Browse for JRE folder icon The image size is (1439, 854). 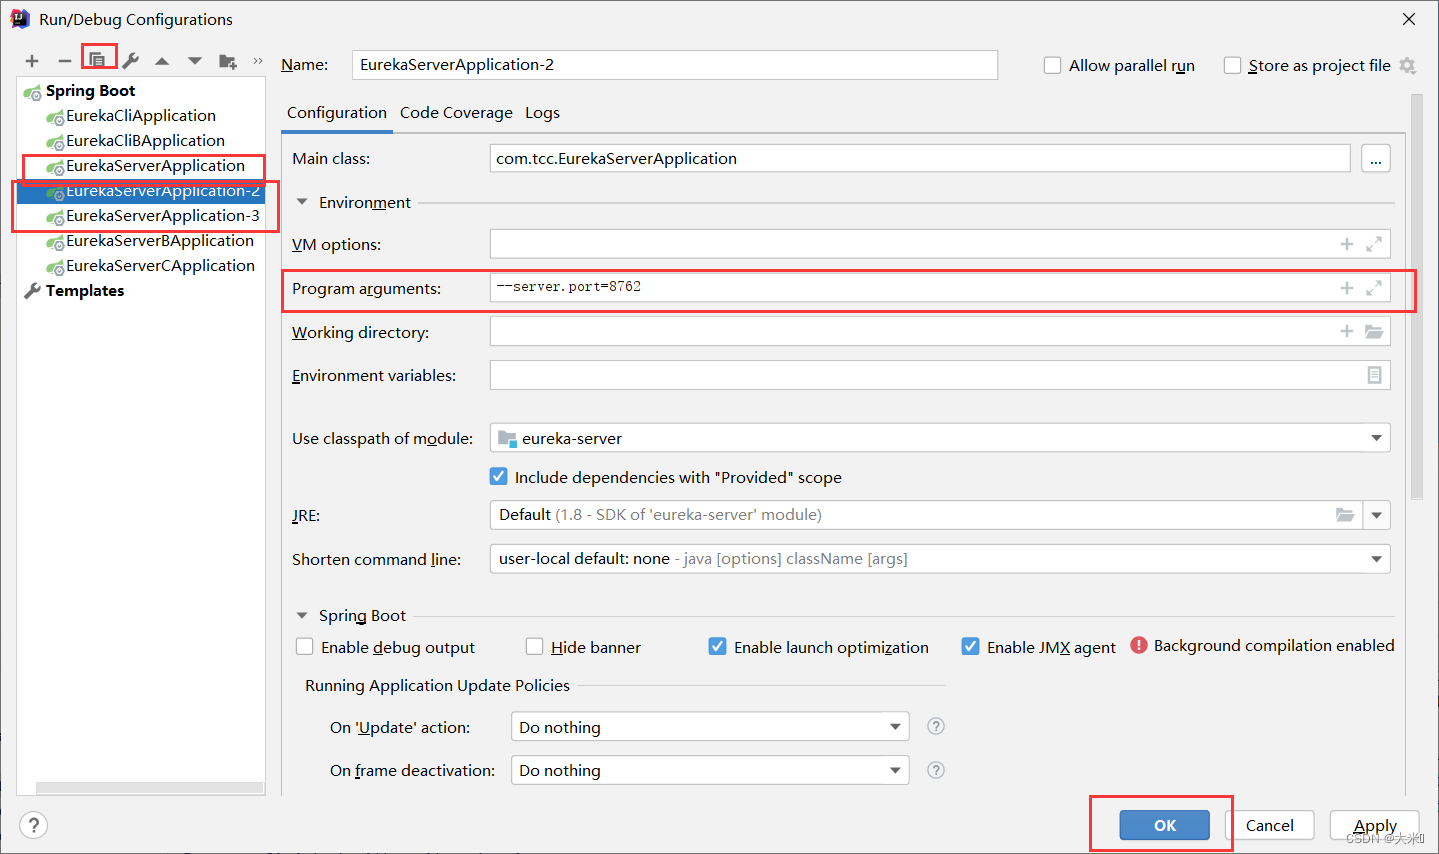(x=1345, y=515)
